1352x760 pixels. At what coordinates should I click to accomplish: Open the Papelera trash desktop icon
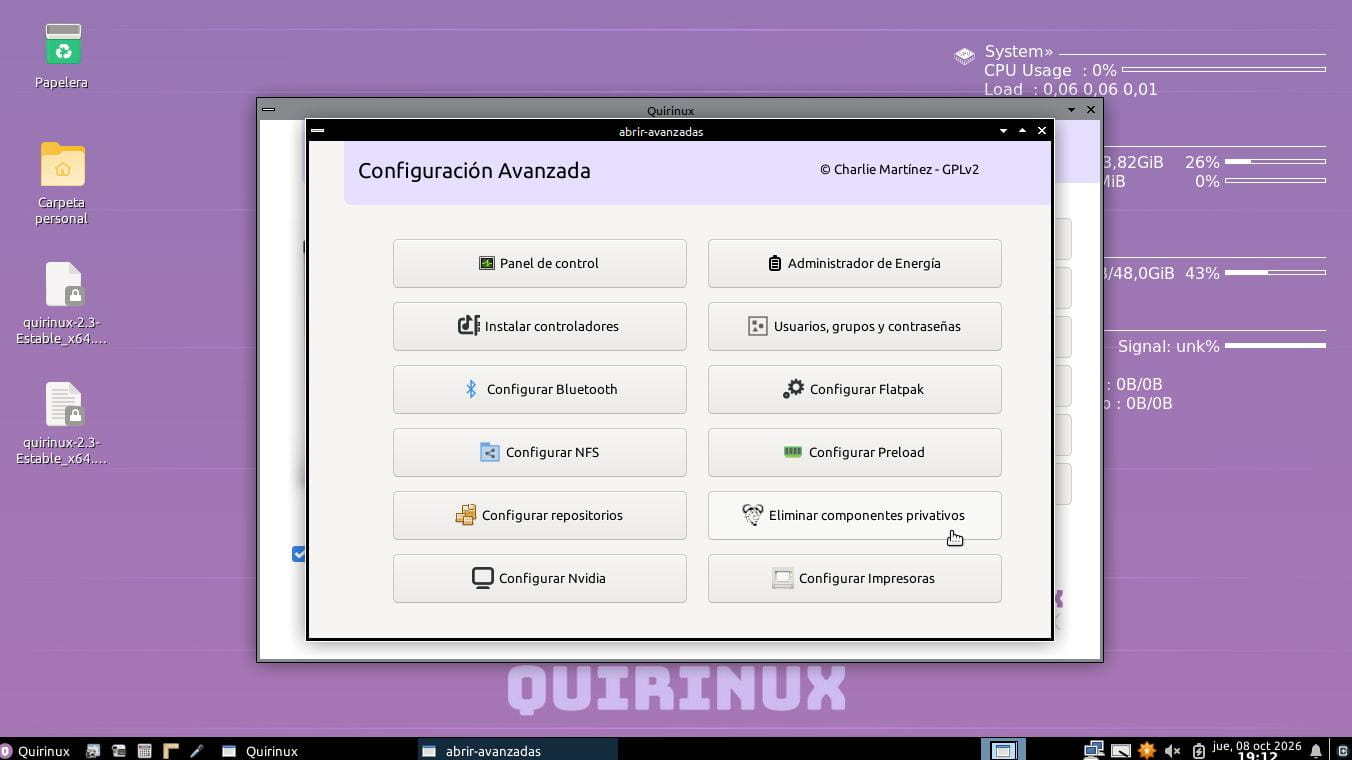63,55
